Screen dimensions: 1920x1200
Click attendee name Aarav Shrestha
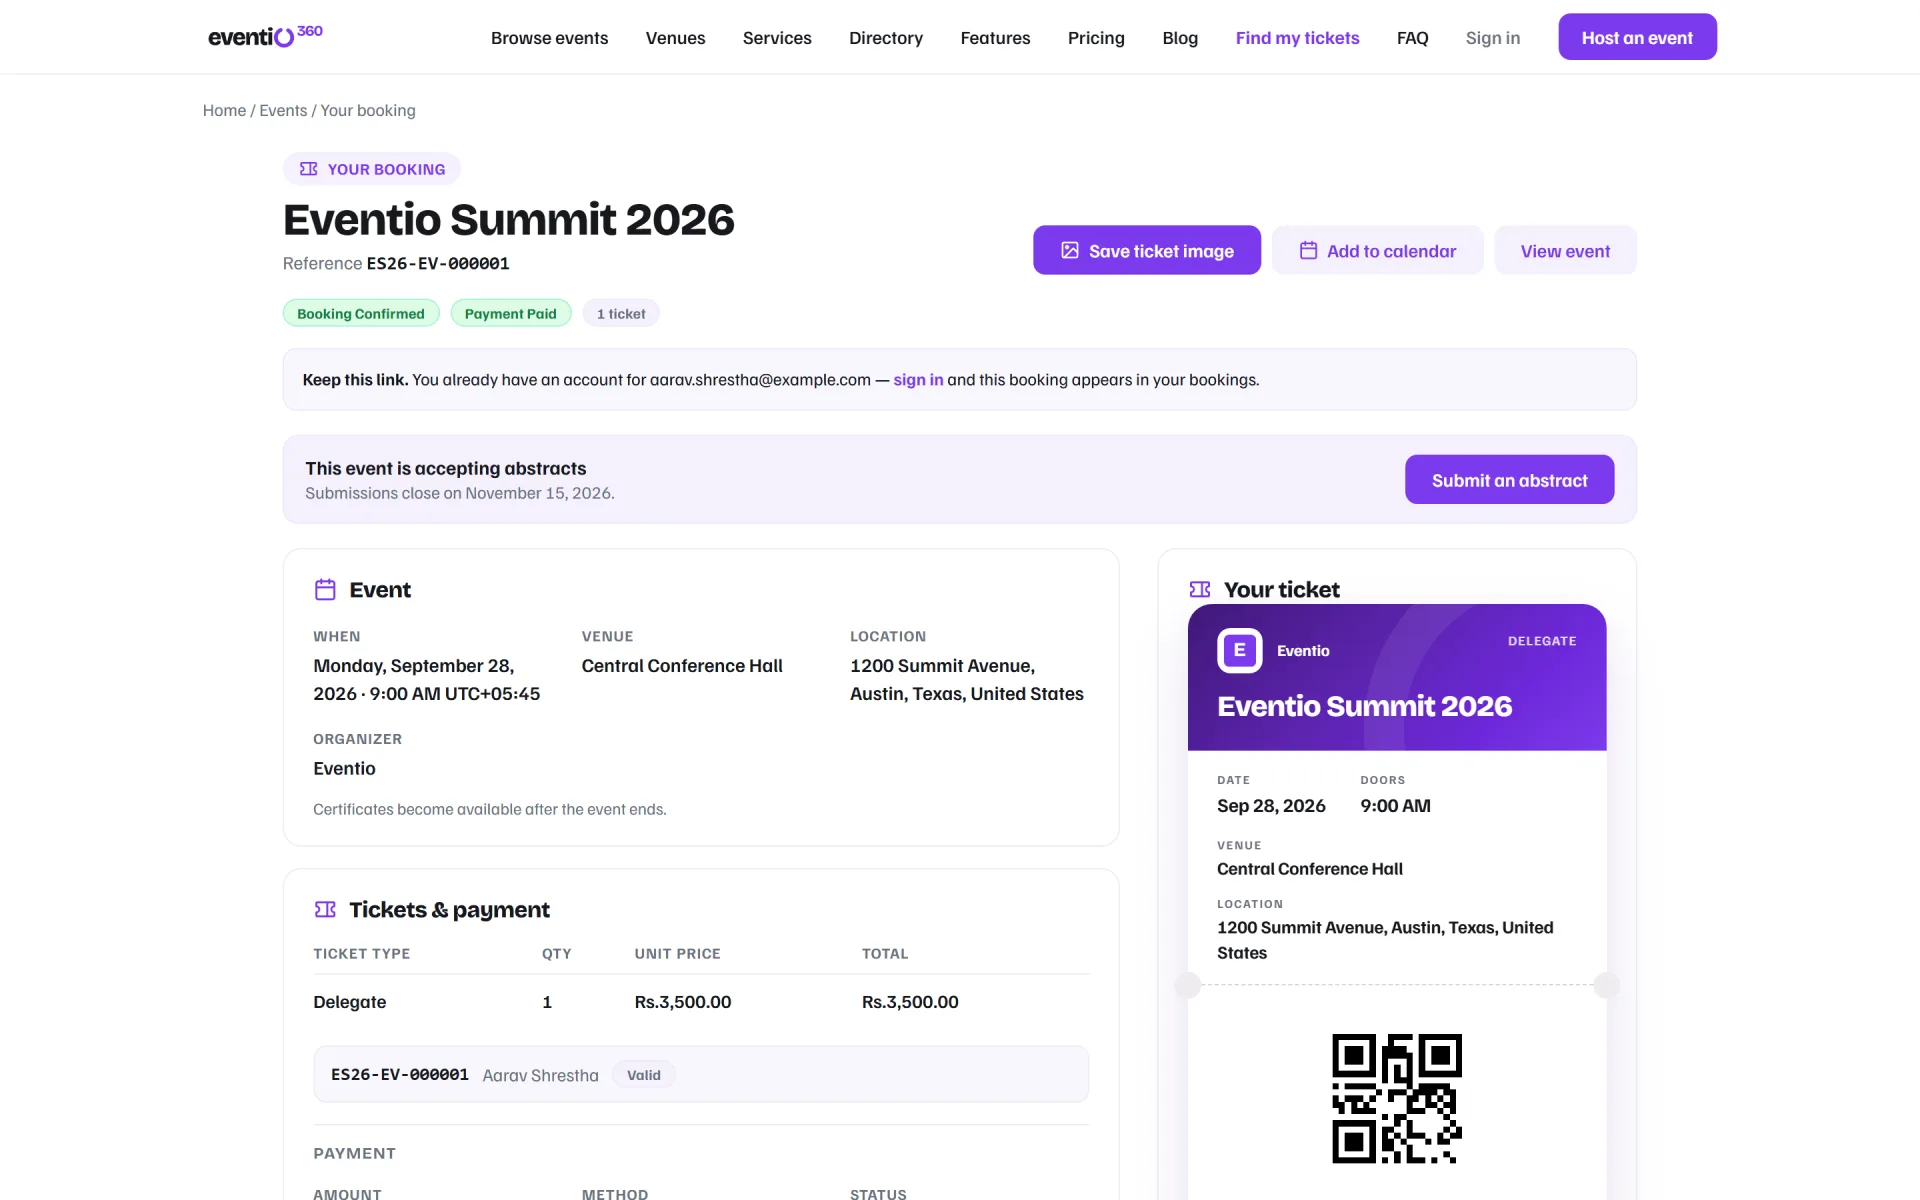coord(541,1076)
